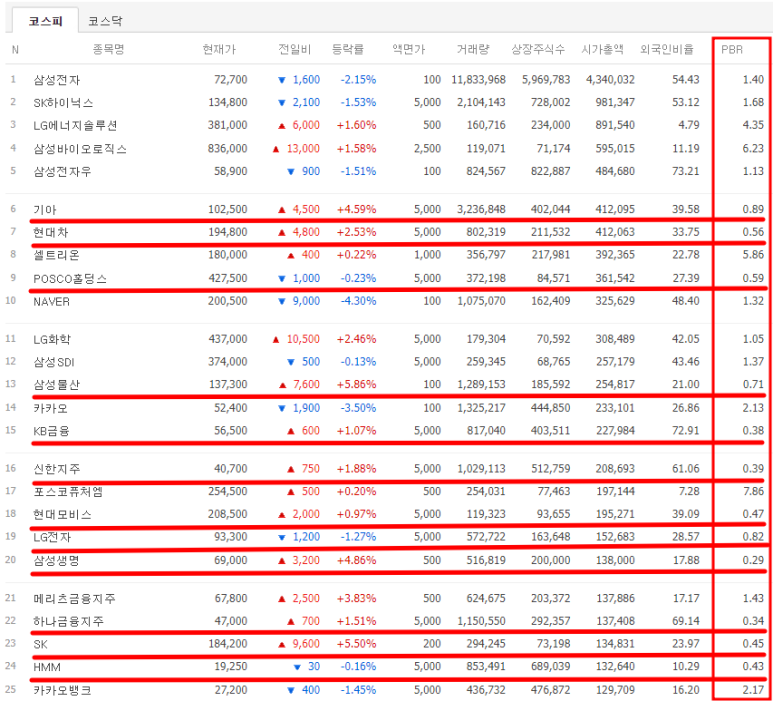773x701 pixels.
Task: Click the 현재가 column header
Action: (219, 49)
